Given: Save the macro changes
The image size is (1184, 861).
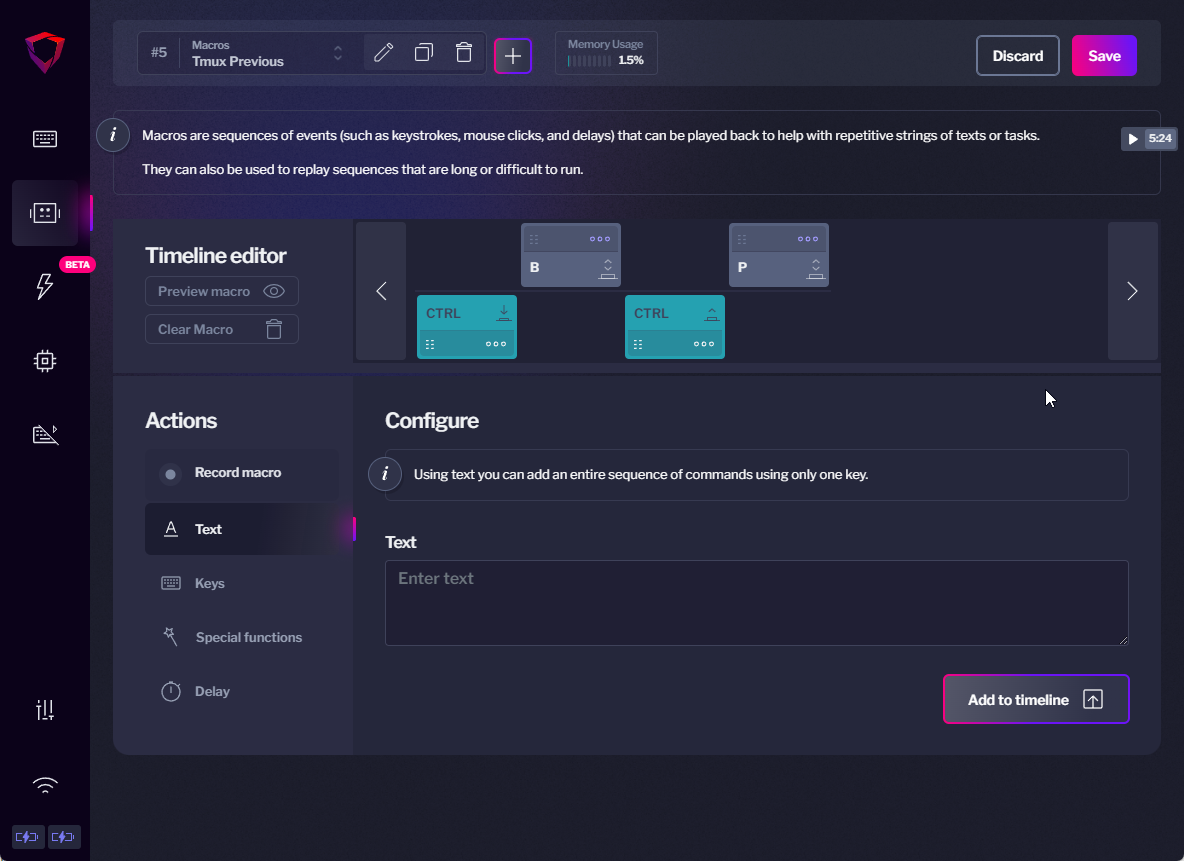Looking at the screenshot, I should coord(1104,56).
